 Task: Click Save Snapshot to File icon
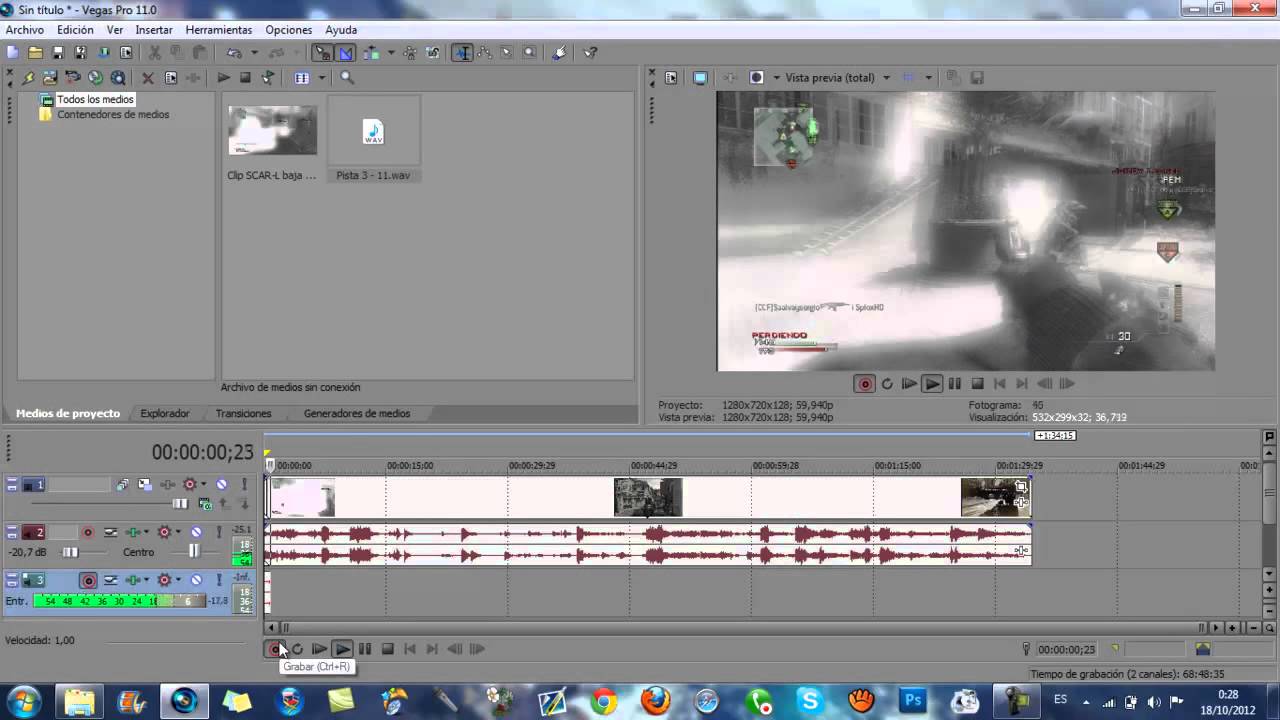point(977,77)
